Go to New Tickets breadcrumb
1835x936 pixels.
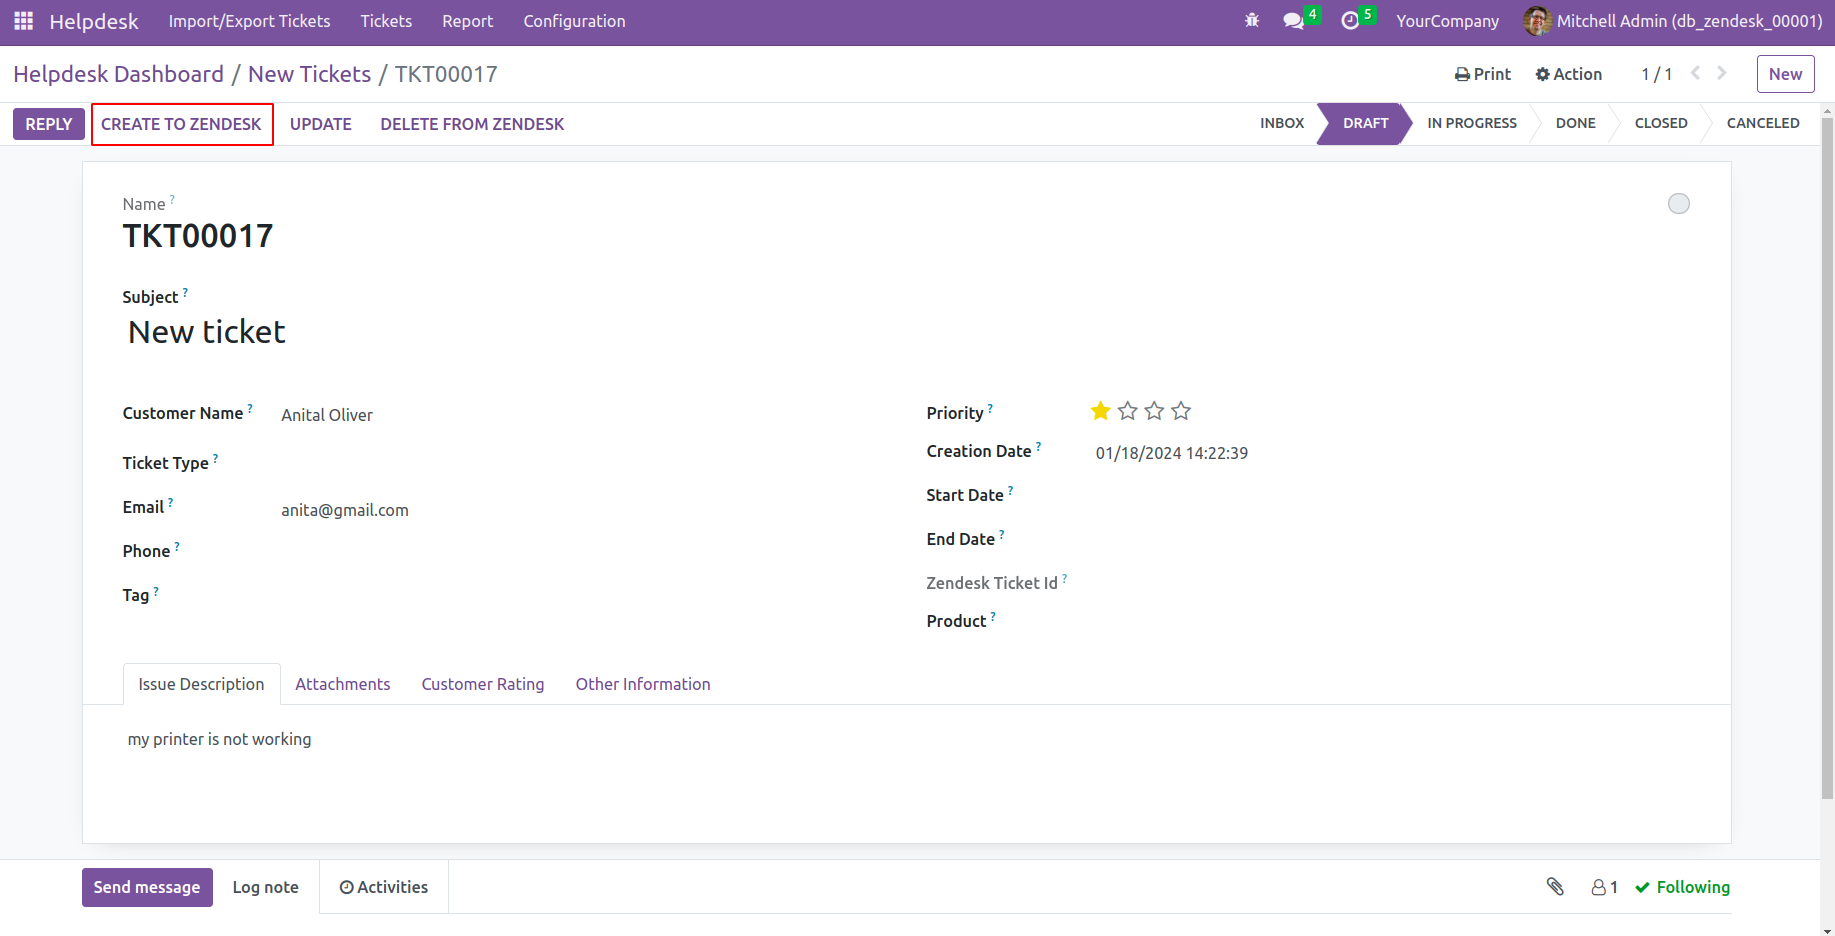click(x=309, y=74)
